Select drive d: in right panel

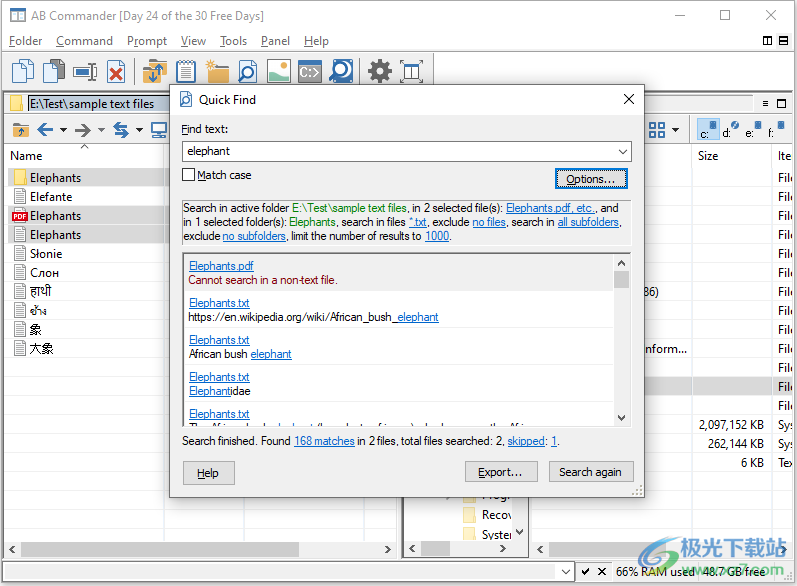(x=730, y=130)
